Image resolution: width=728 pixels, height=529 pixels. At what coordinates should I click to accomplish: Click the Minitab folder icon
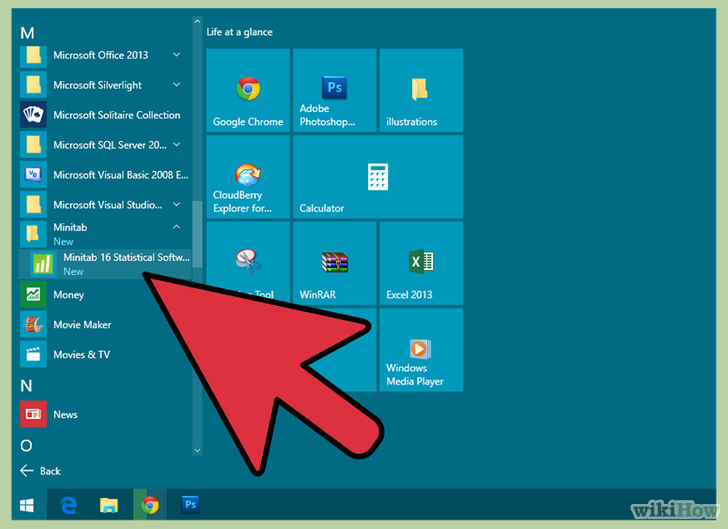tap(33, 234)
